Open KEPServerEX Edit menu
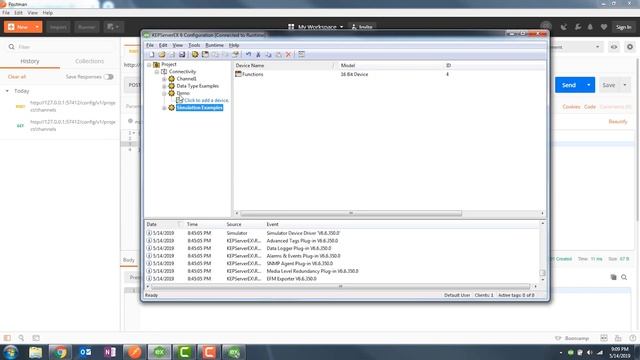640x360 pixels. tap(163, 45)
